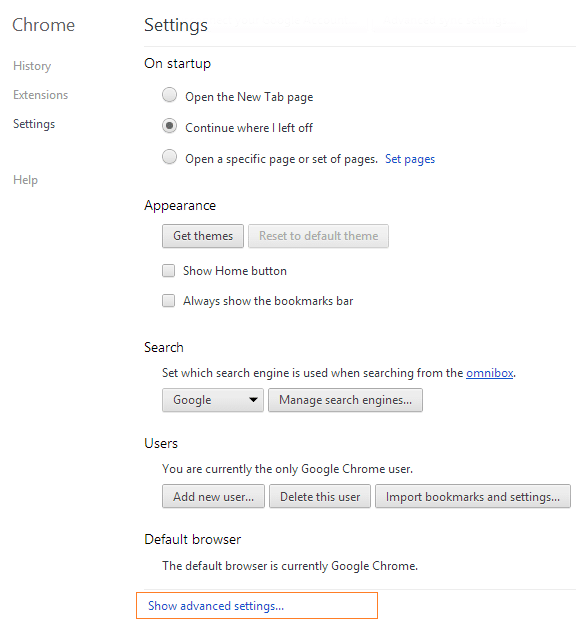Screen dimensions: 576x633
Task: Click 'Delete this user' button
Action: [320, 497]
